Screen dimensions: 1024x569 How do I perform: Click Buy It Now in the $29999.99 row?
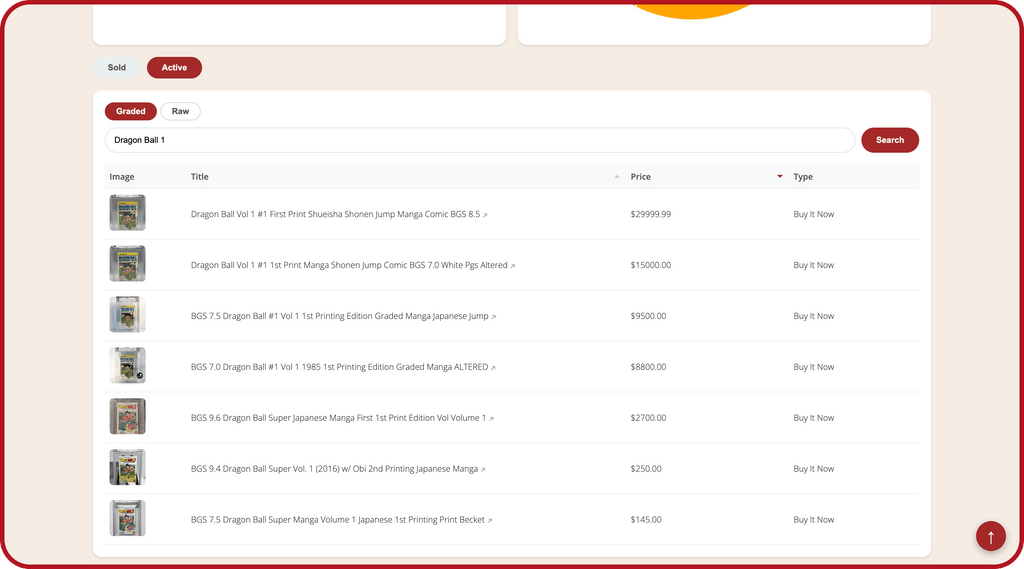coord(814,214)
